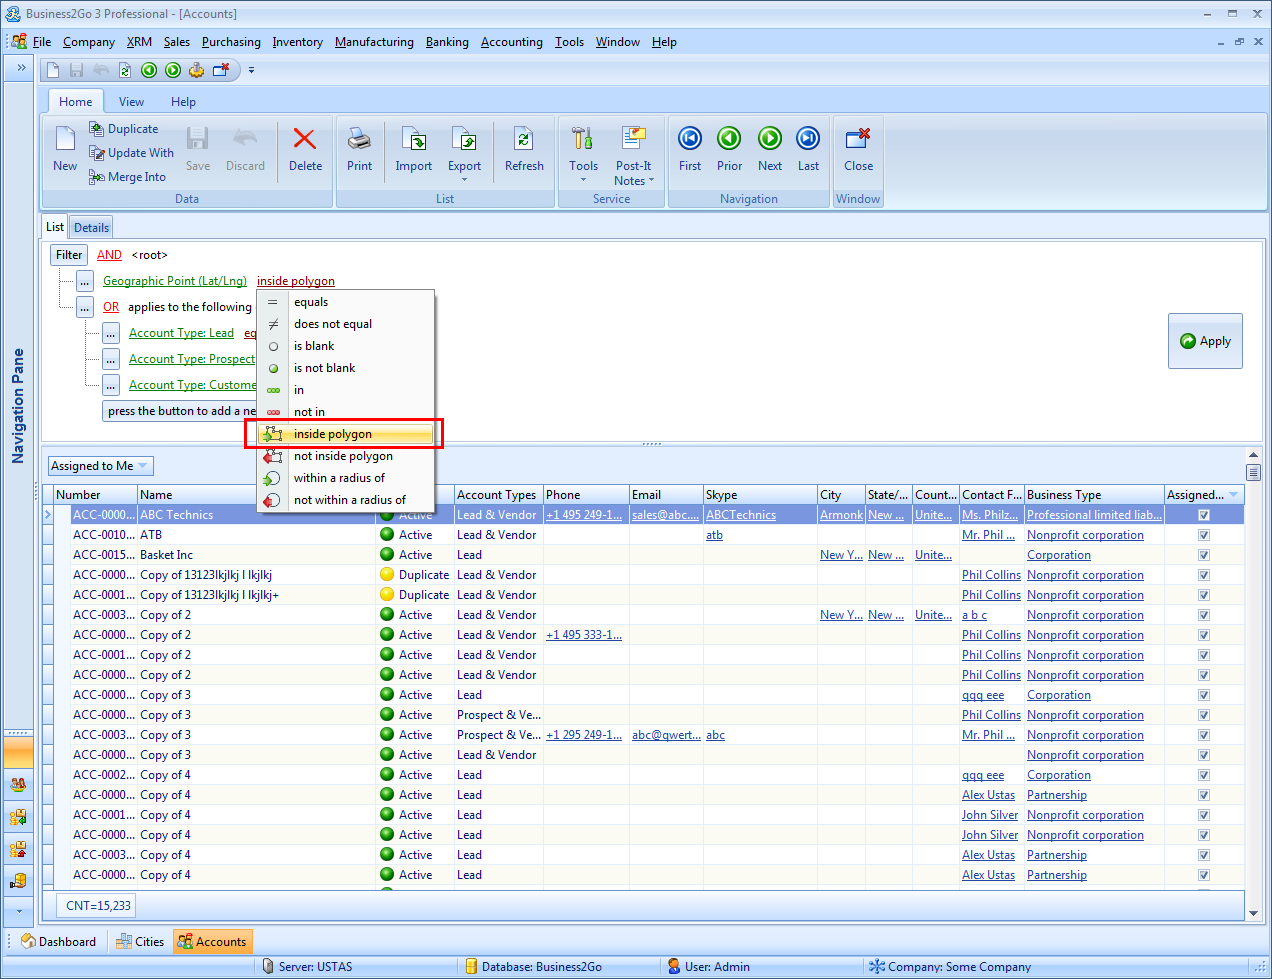Screen dimensions: 1272x979
Task: Click quick access gear tools icon
Action: [197, 70]
